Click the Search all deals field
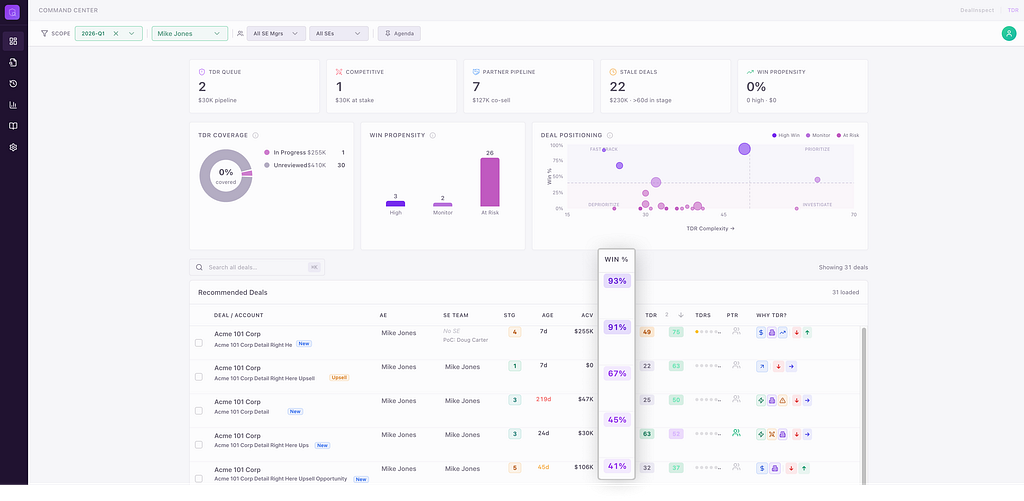 pyautogui.click(x=257, y=267)
